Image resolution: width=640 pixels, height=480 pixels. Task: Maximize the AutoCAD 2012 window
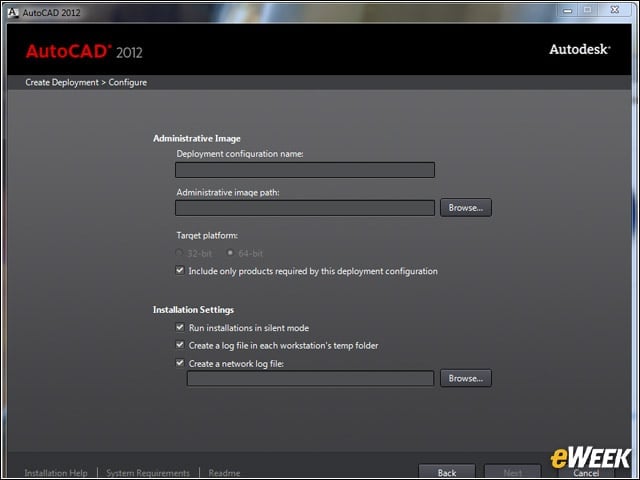pos(587,10)
